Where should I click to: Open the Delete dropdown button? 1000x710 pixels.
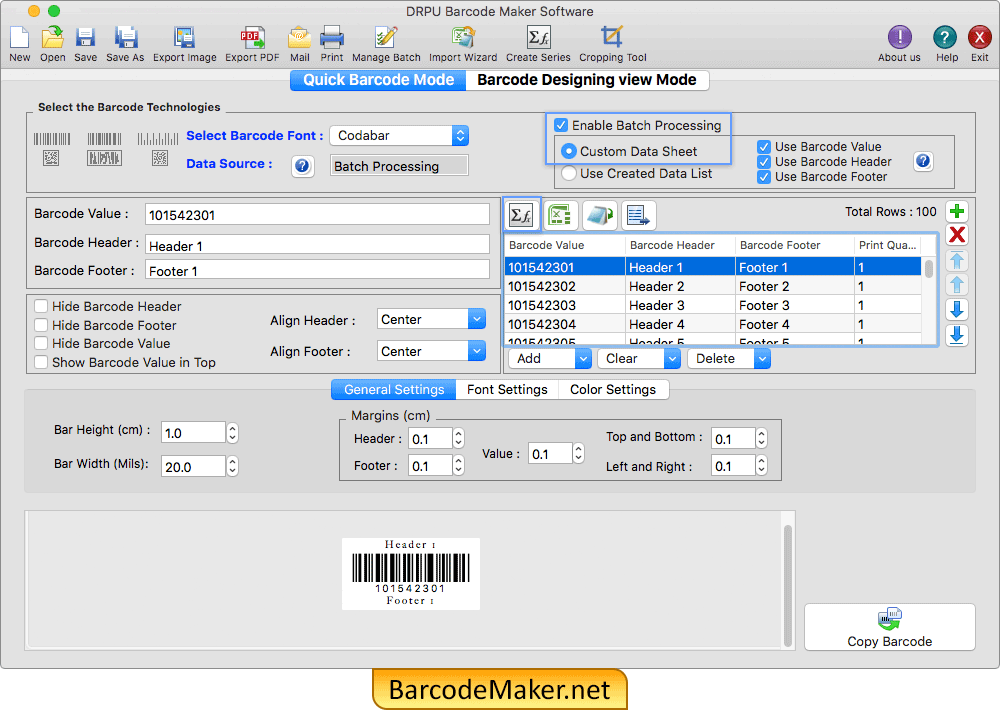pyautogui.click(x=729, y=359)
